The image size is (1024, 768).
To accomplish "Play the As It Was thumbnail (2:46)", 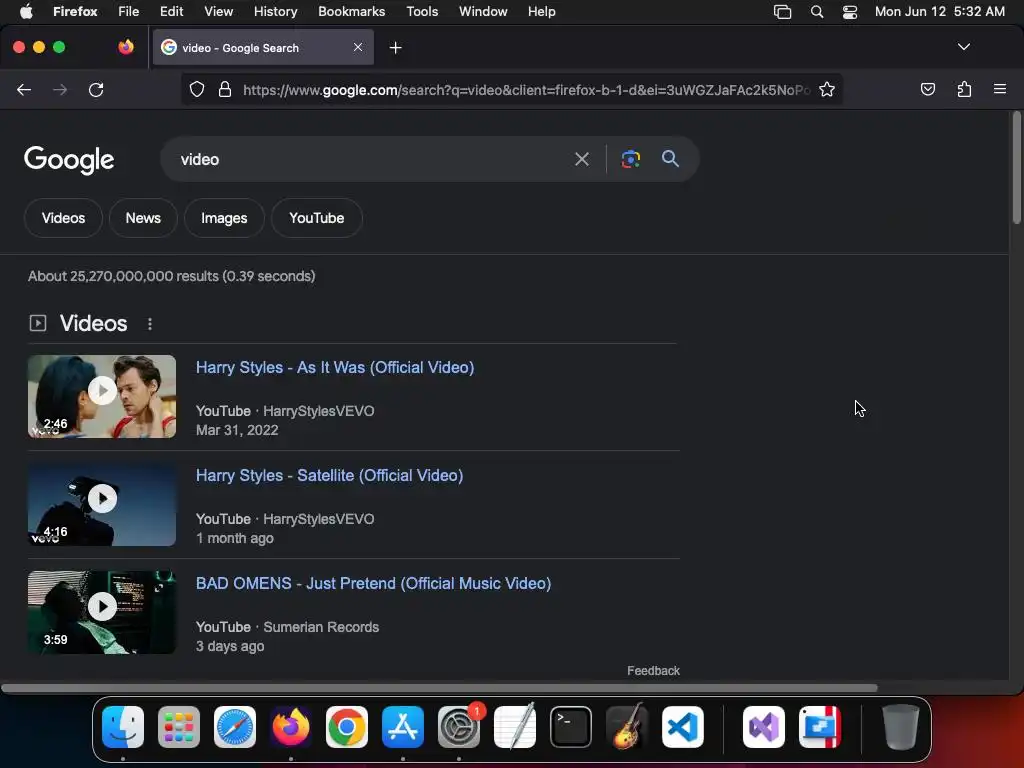I will [x=102, y=396].
